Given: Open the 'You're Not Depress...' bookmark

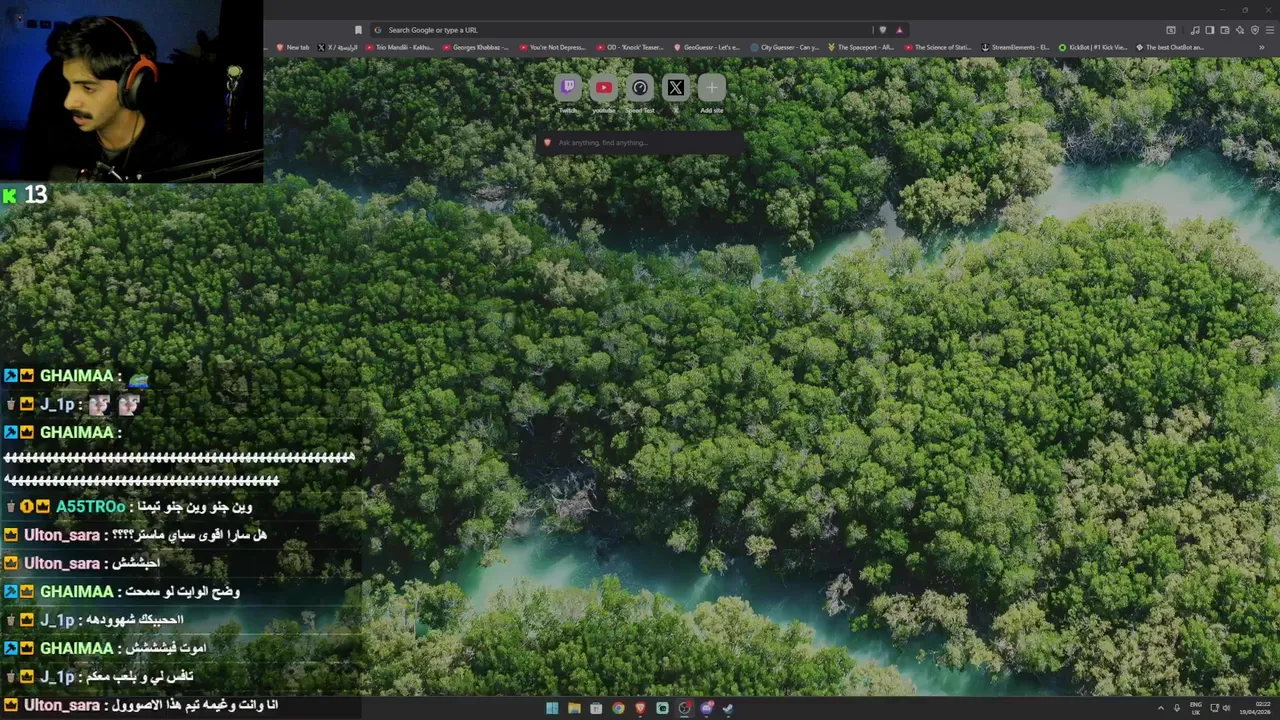Looking at the screenshot, I should pyautogui.click(x=552, y=47).
